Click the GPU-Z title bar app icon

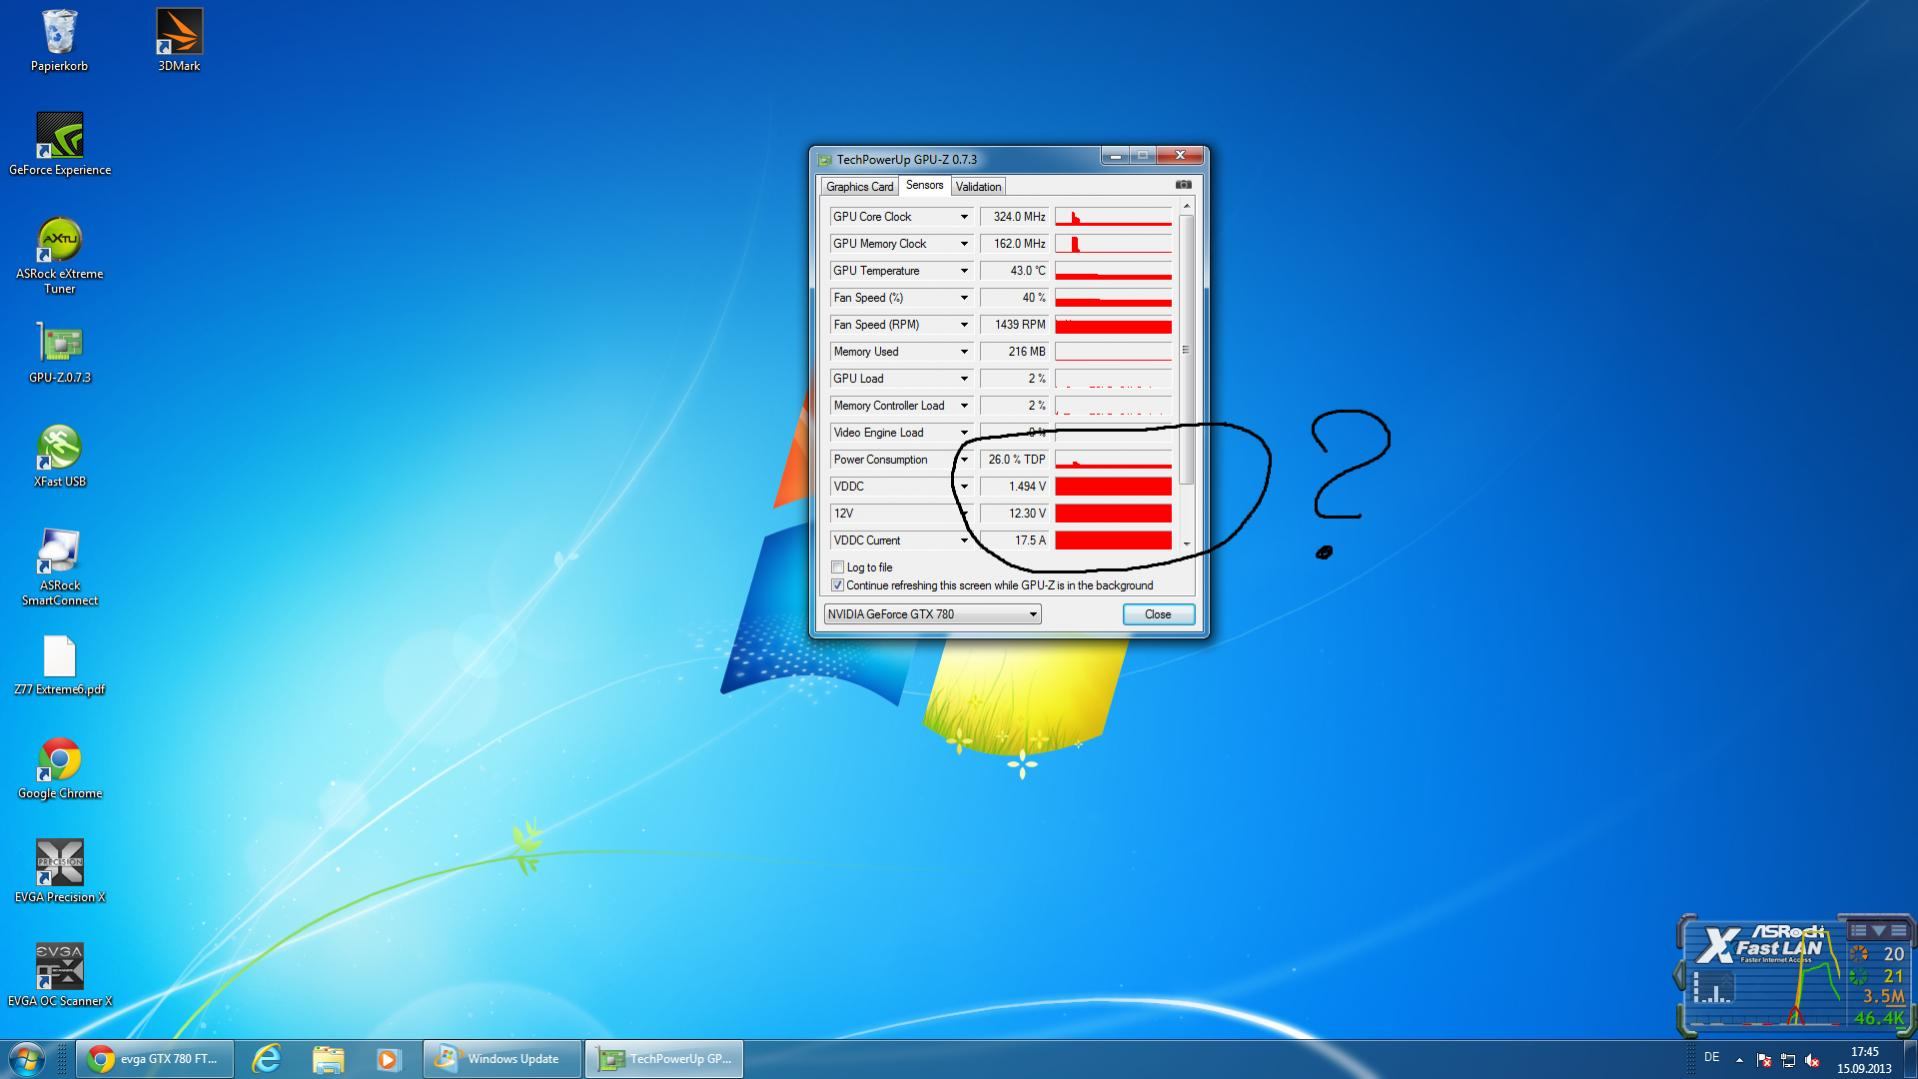[x=825, y=159]
